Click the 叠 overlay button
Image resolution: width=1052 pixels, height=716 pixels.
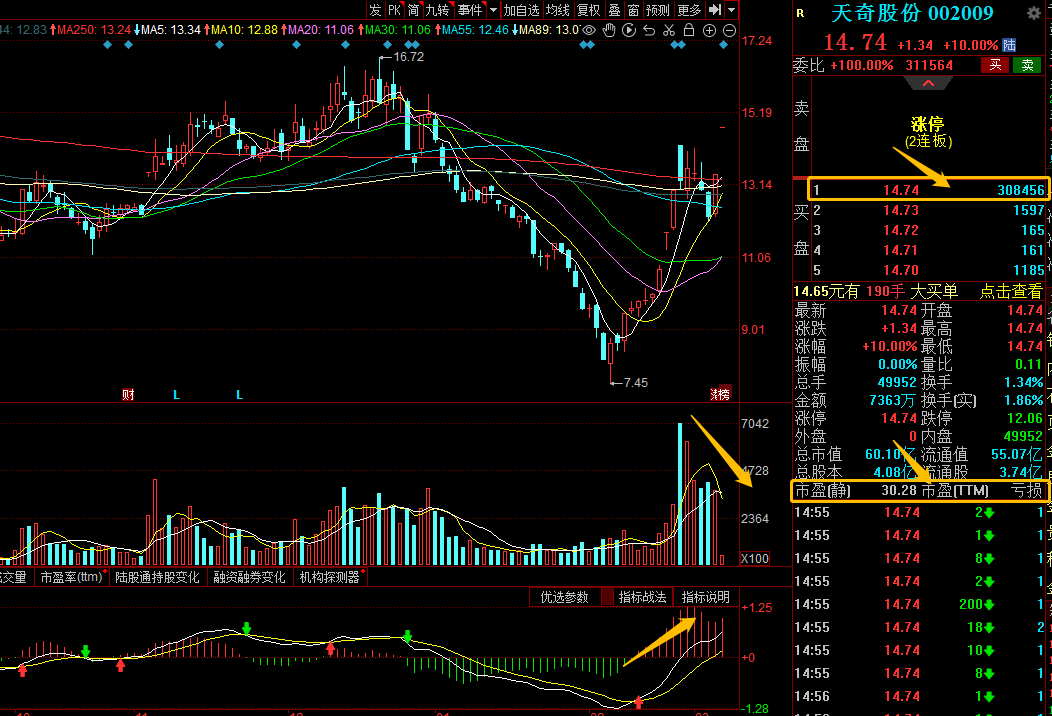coord(614,10)
